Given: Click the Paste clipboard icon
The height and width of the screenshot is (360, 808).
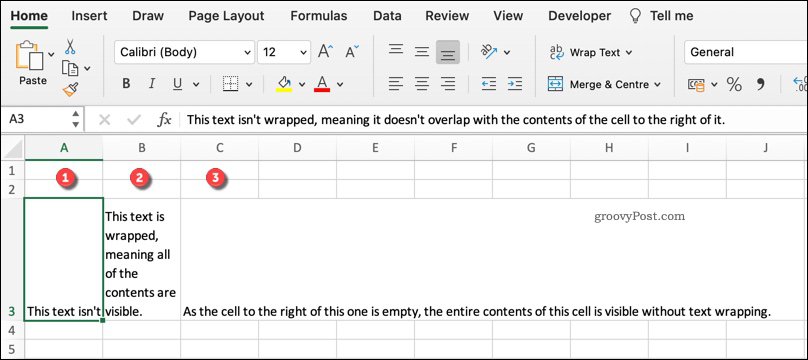Looking at the screenshot, I should pyautogui.click(x=30, y=56).
